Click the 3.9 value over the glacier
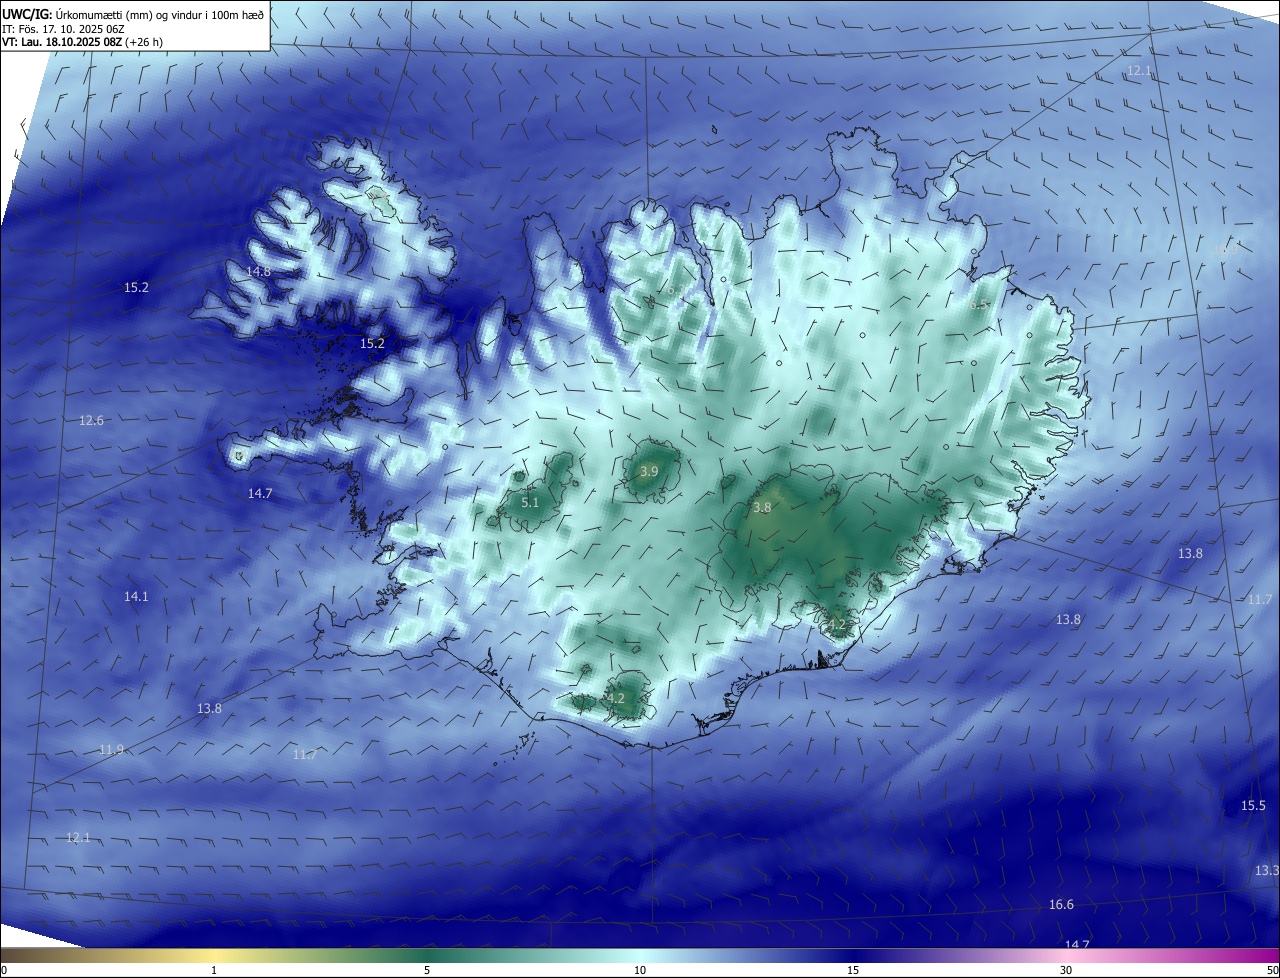Screen dimensions: 1280x978 649,470
